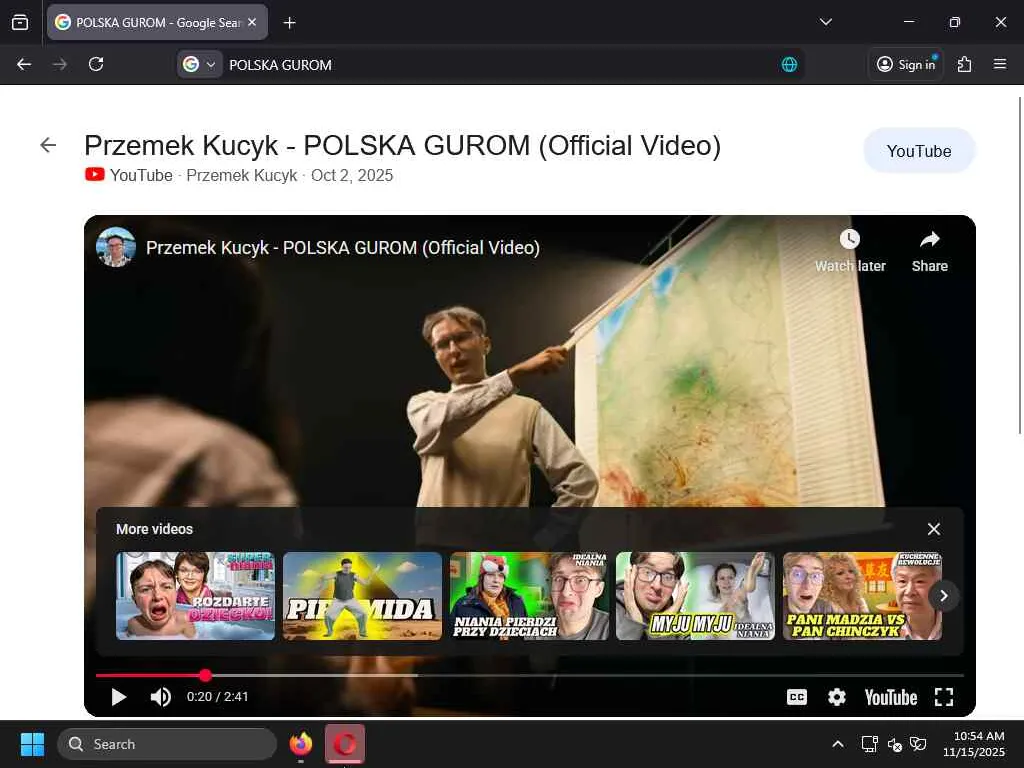Go back to the previous page
This screenshot has height=768, width=1024.
[24, 64]
